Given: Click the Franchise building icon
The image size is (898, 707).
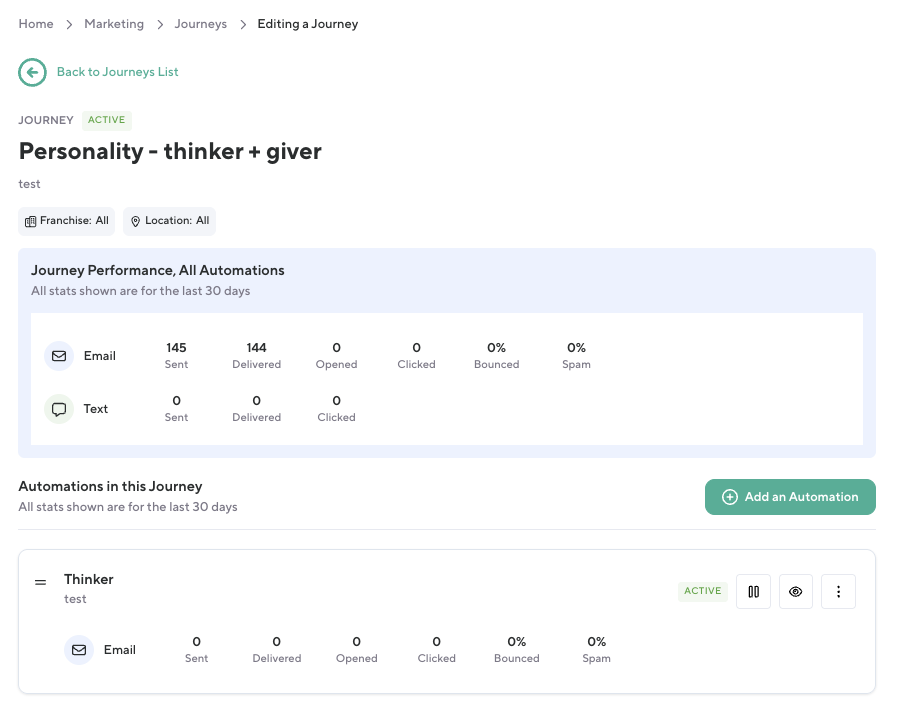Looking at the screenshot, I should pos(30,221).
